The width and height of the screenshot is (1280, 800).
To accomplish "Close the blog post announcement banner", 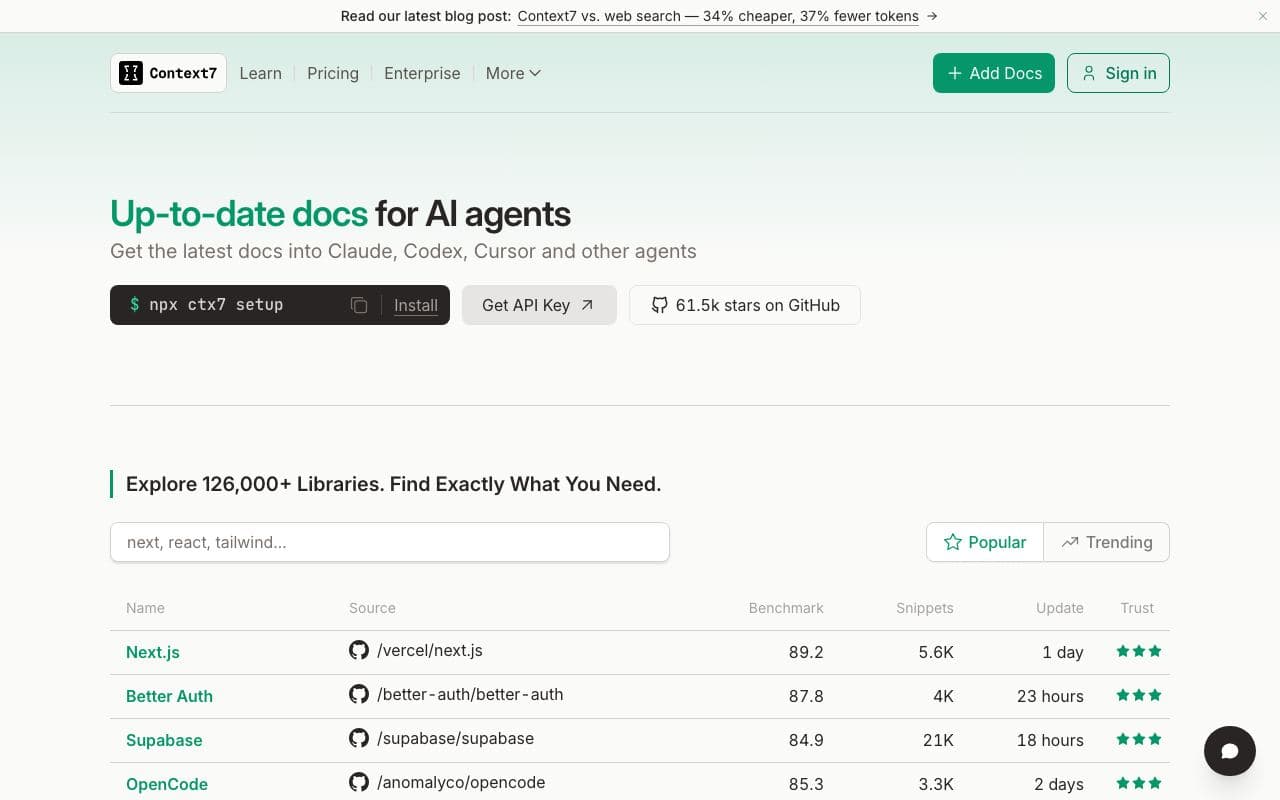I will point(1262,16).
